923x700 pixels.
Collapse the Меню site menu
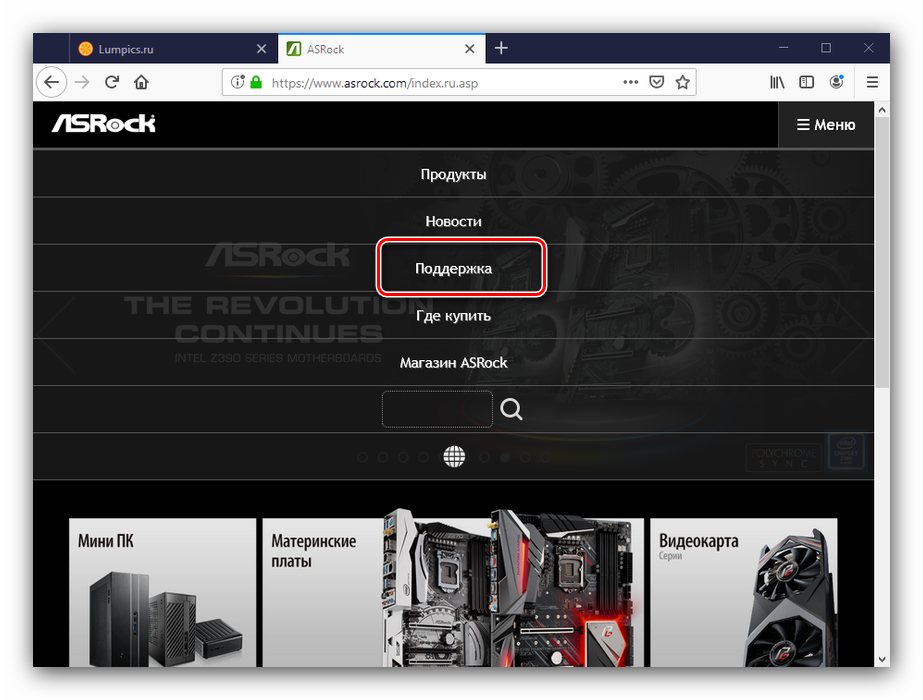(826, 125)
